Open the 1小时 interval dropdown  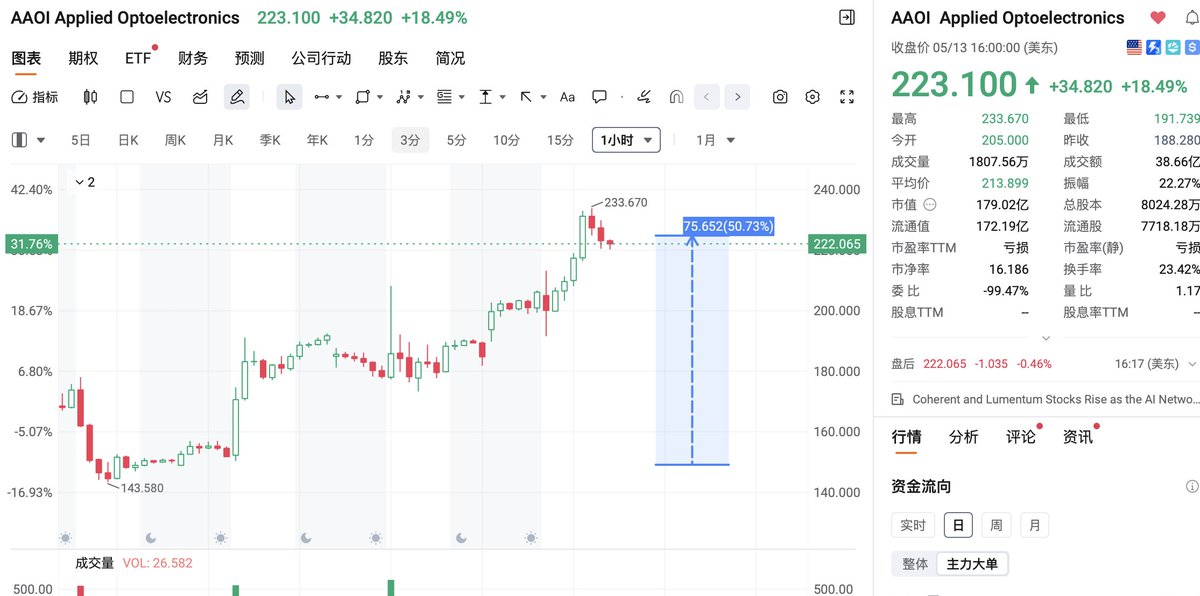coord(626,140)
